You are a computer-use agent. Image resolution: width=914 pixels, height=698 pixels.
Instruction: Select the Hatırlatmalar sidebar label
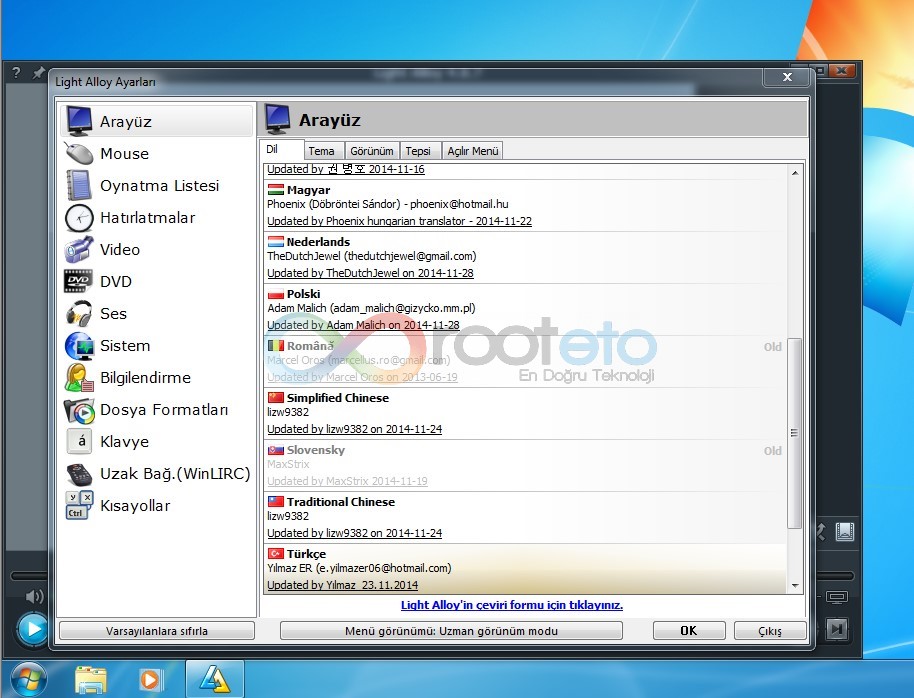(147, 218)
